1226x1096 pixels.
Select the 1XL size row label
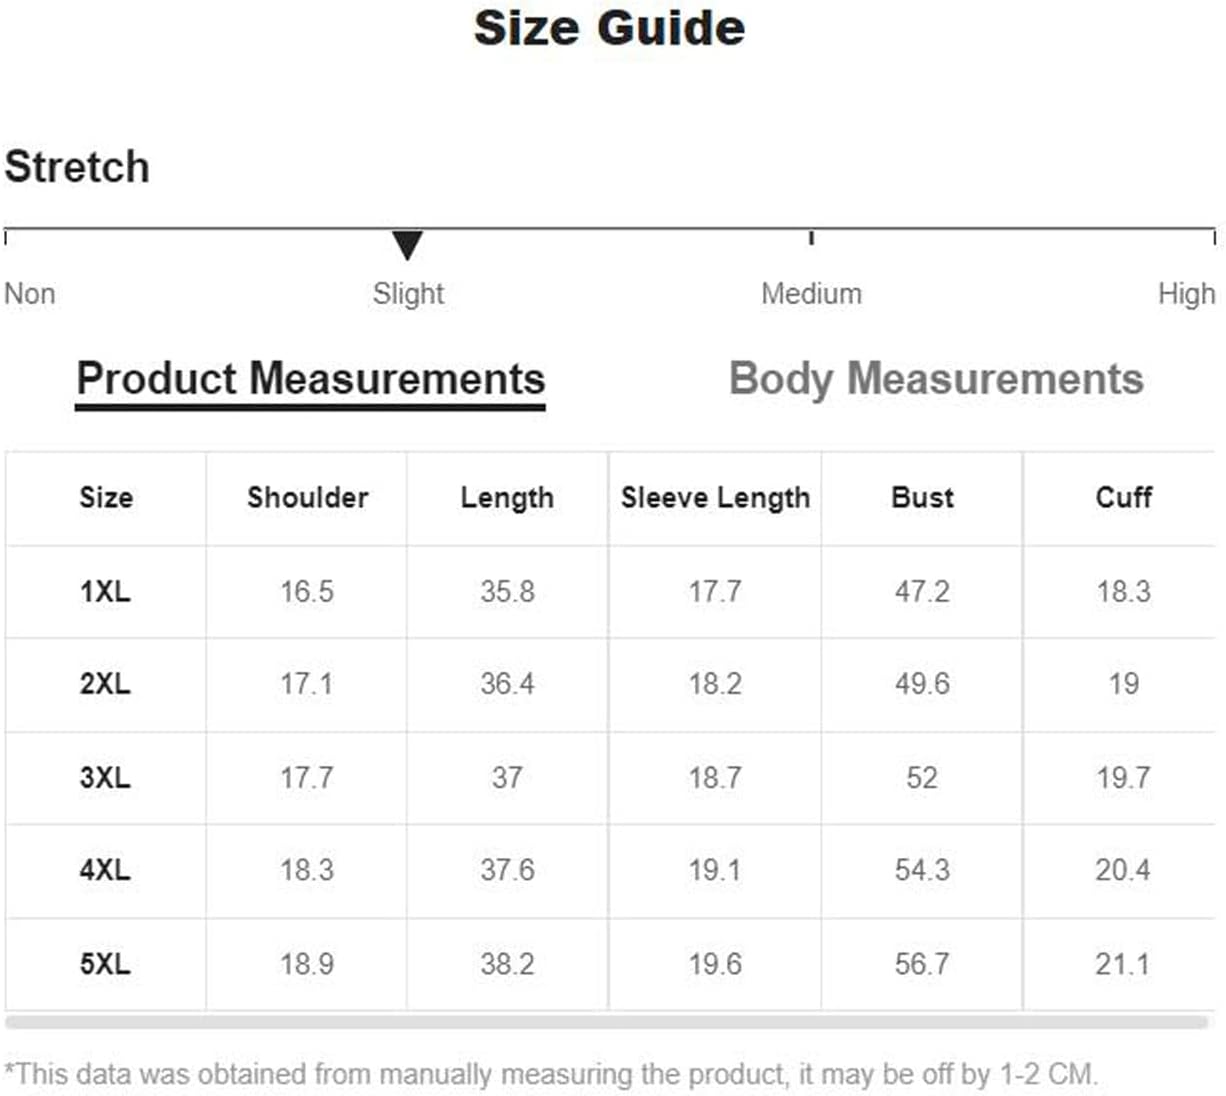tap(105, 591)
